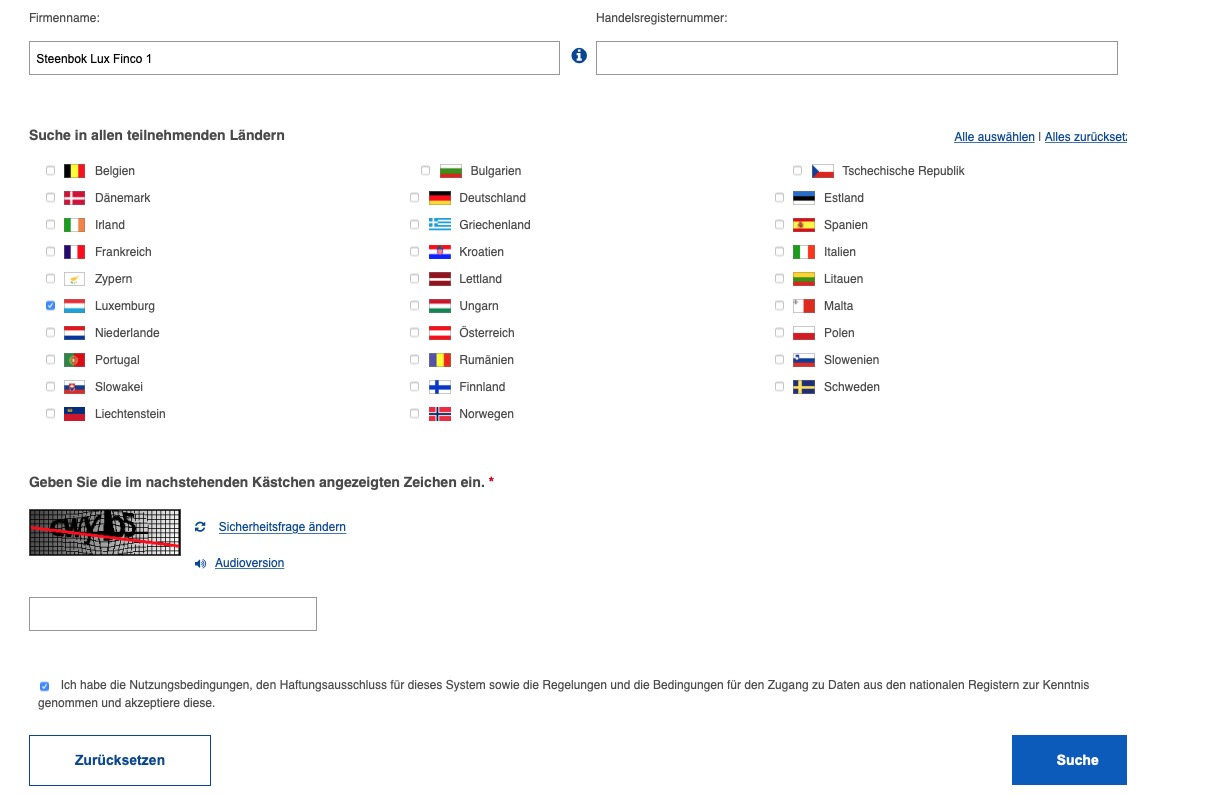Image resolution: width=1205 pixels, height=796 pixels.
Task: Open the Alle auswählen link
Action: (993, 136)
